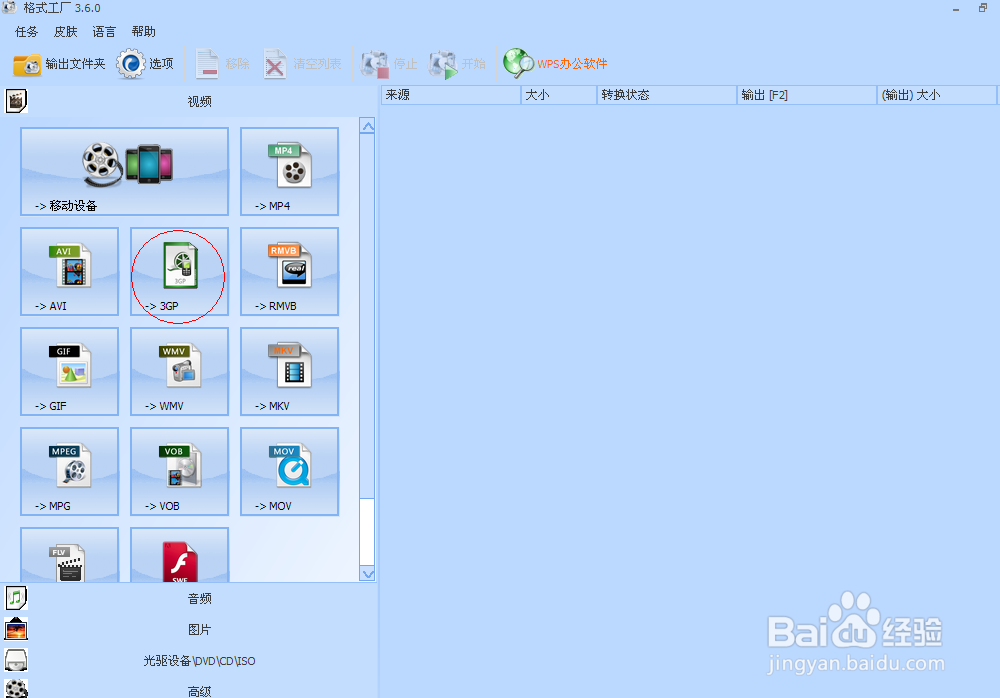Choose the WMV conversion icon
Viewport: 1000px width, 698px height.
179,372
